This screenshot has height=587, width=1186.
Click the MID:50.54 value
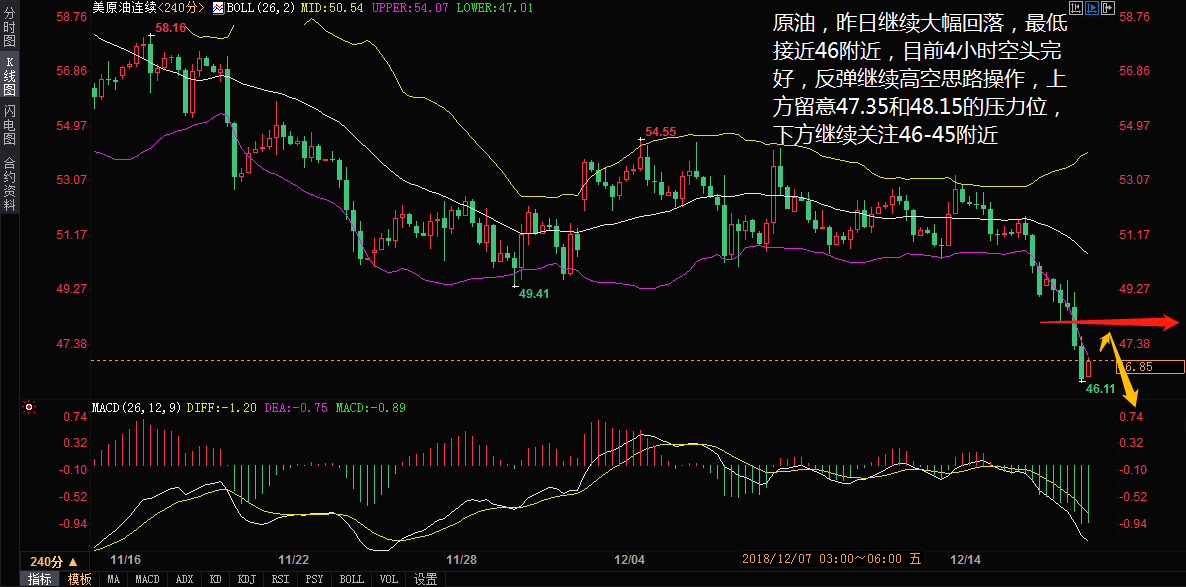tap(331, 8)
